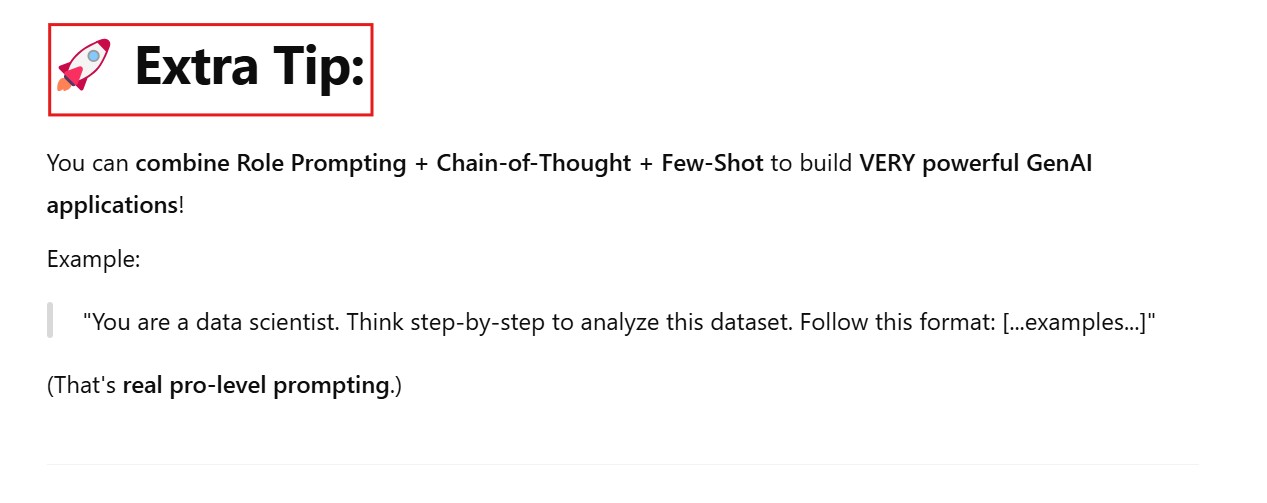Click the words "to build"
The width and height of the screenshot is (1267, 503).
click(x=811, y=163)
